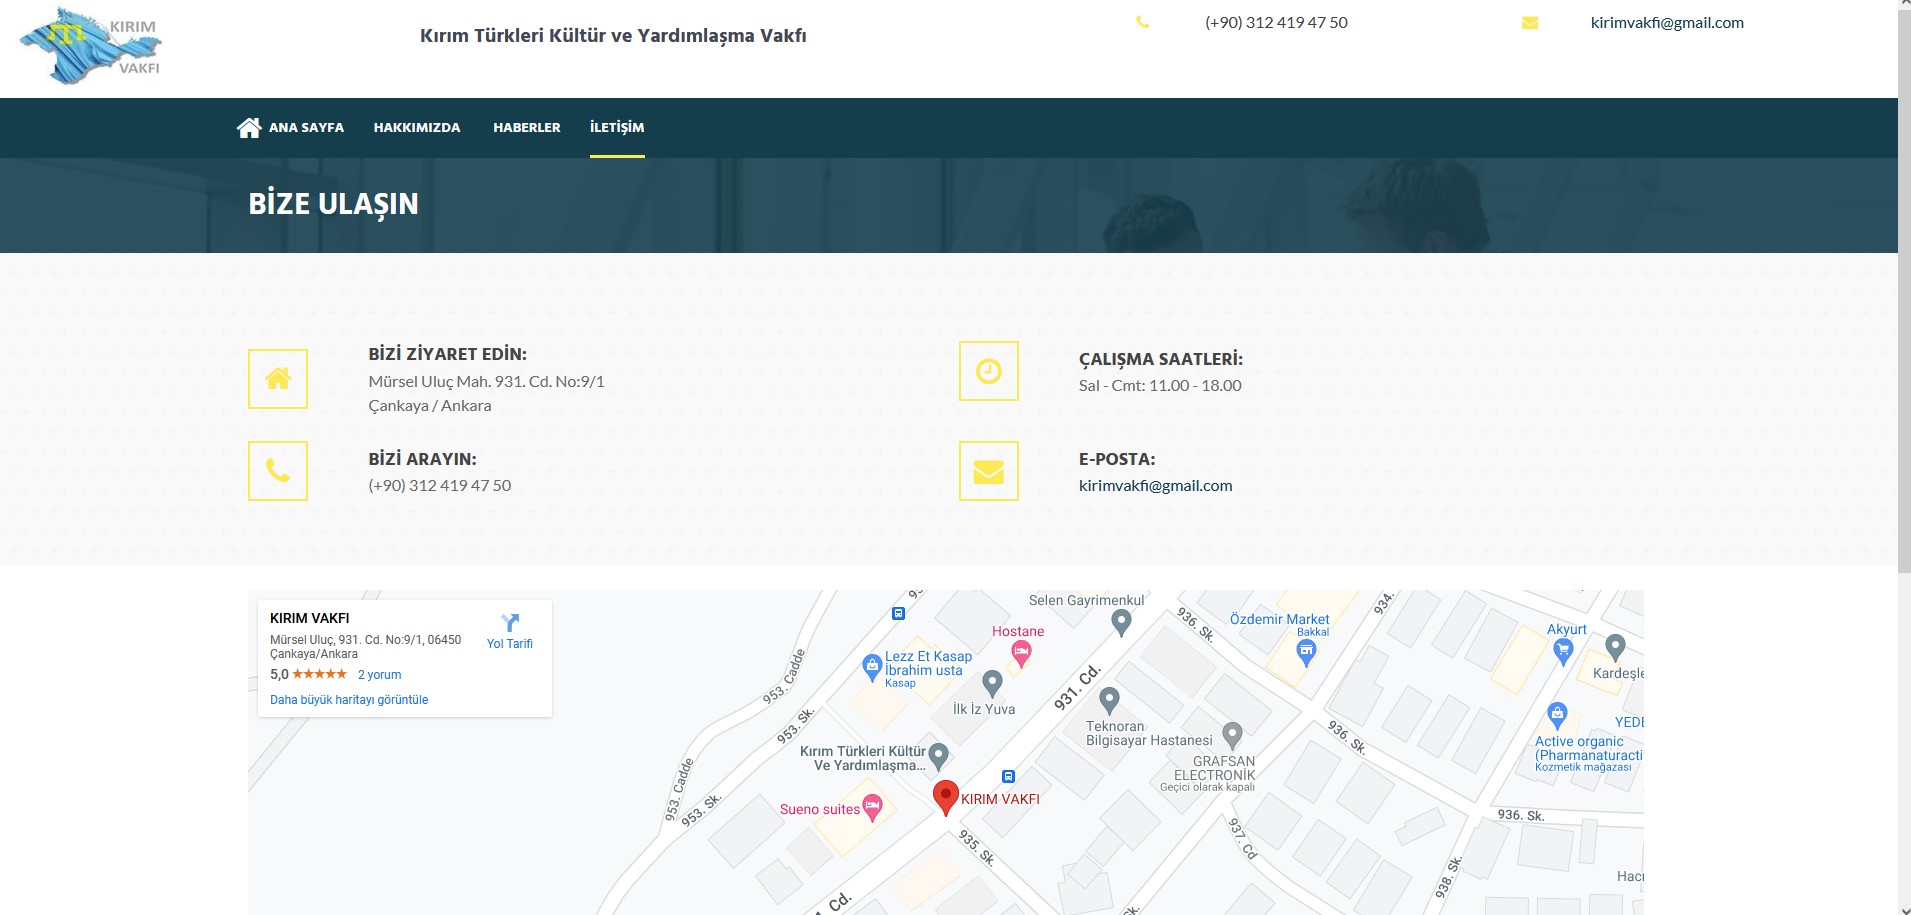
Task: Click the home icon beside ANA SAYFA
Action: 249,127
